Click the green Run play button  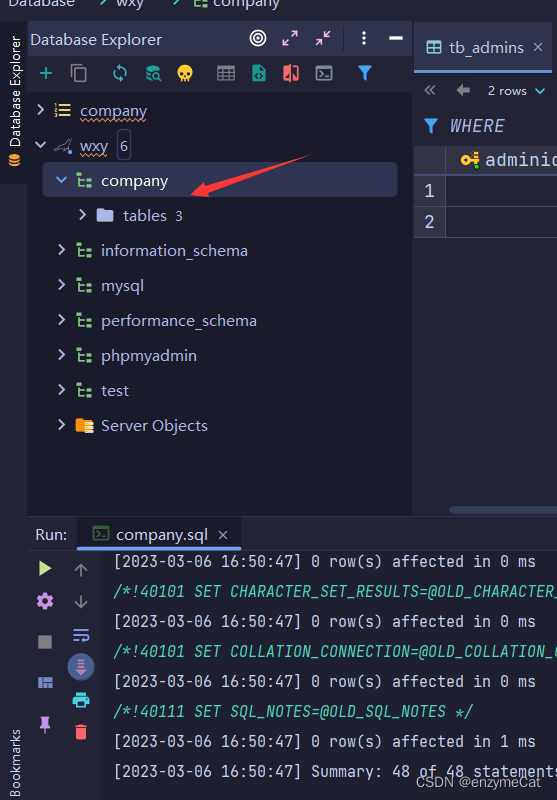pyautogui.click(x=45, y=568)
